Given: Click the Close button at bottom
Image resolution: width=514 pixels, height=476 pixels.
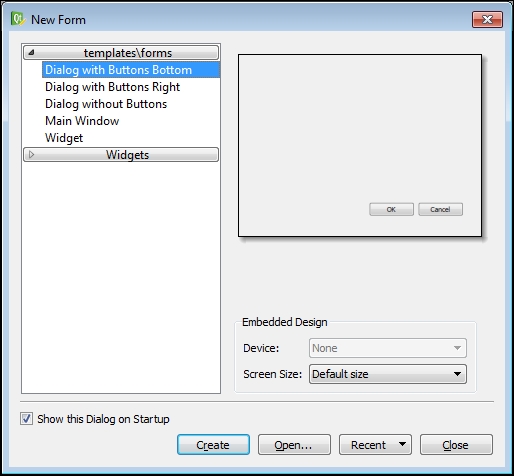Looking at the screenshot, I should [456, 445].
